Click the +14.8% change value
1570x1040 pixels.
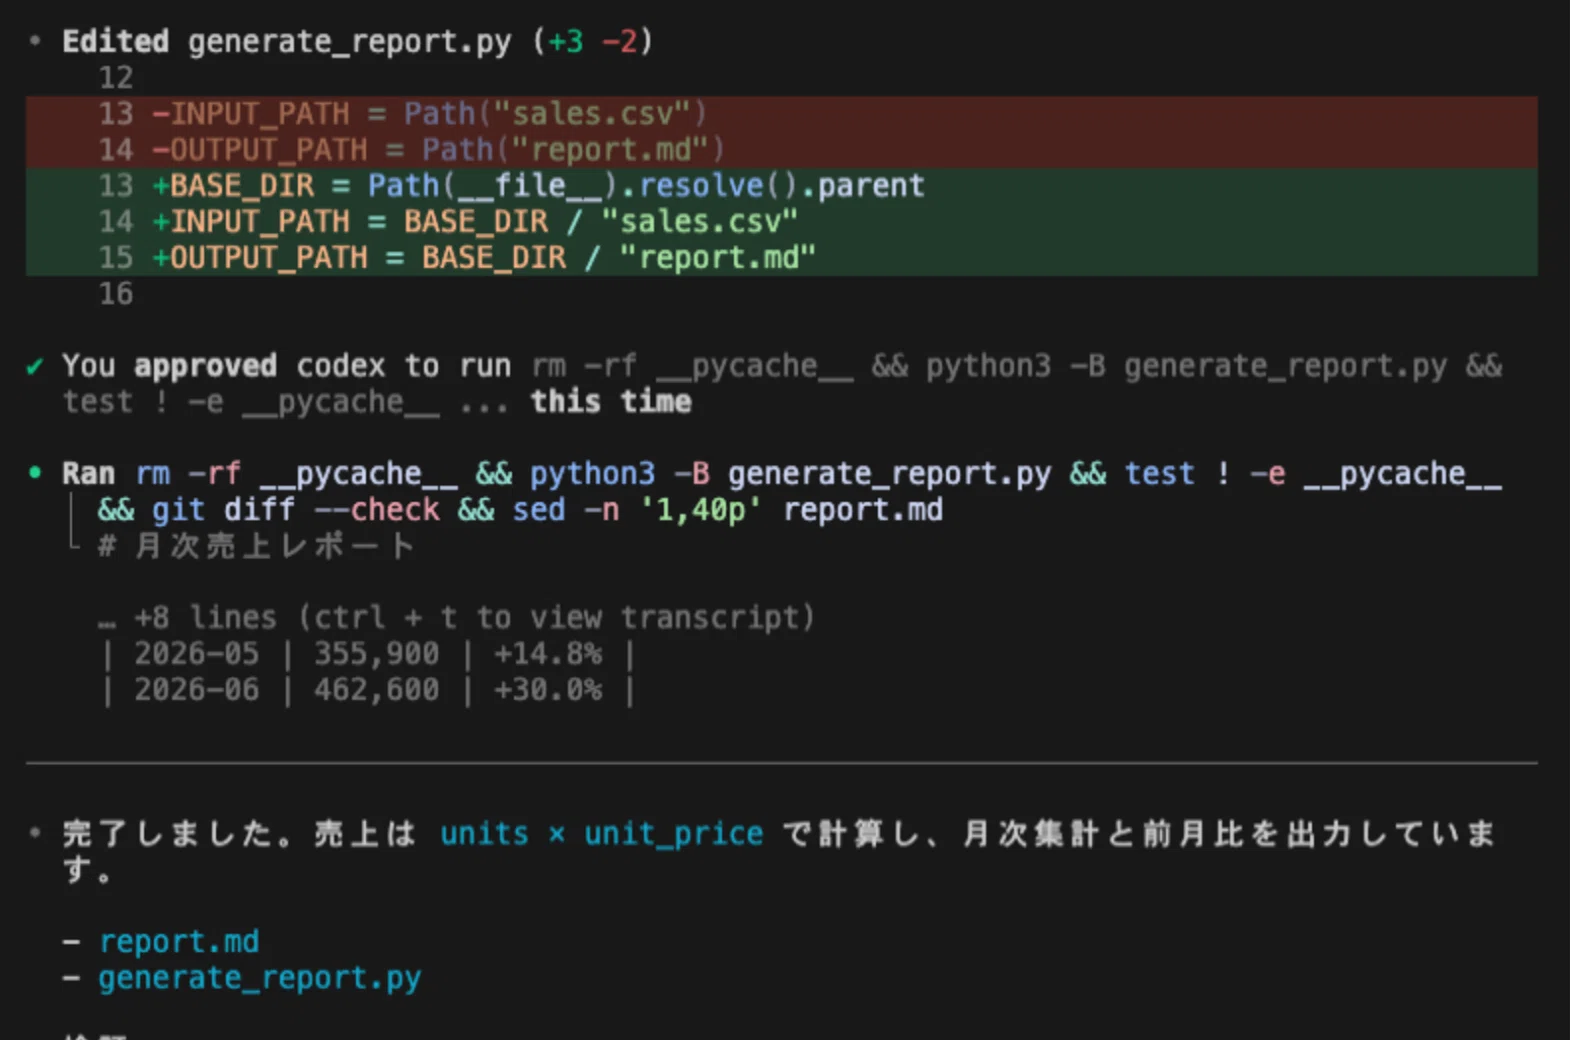click(548, 653)
